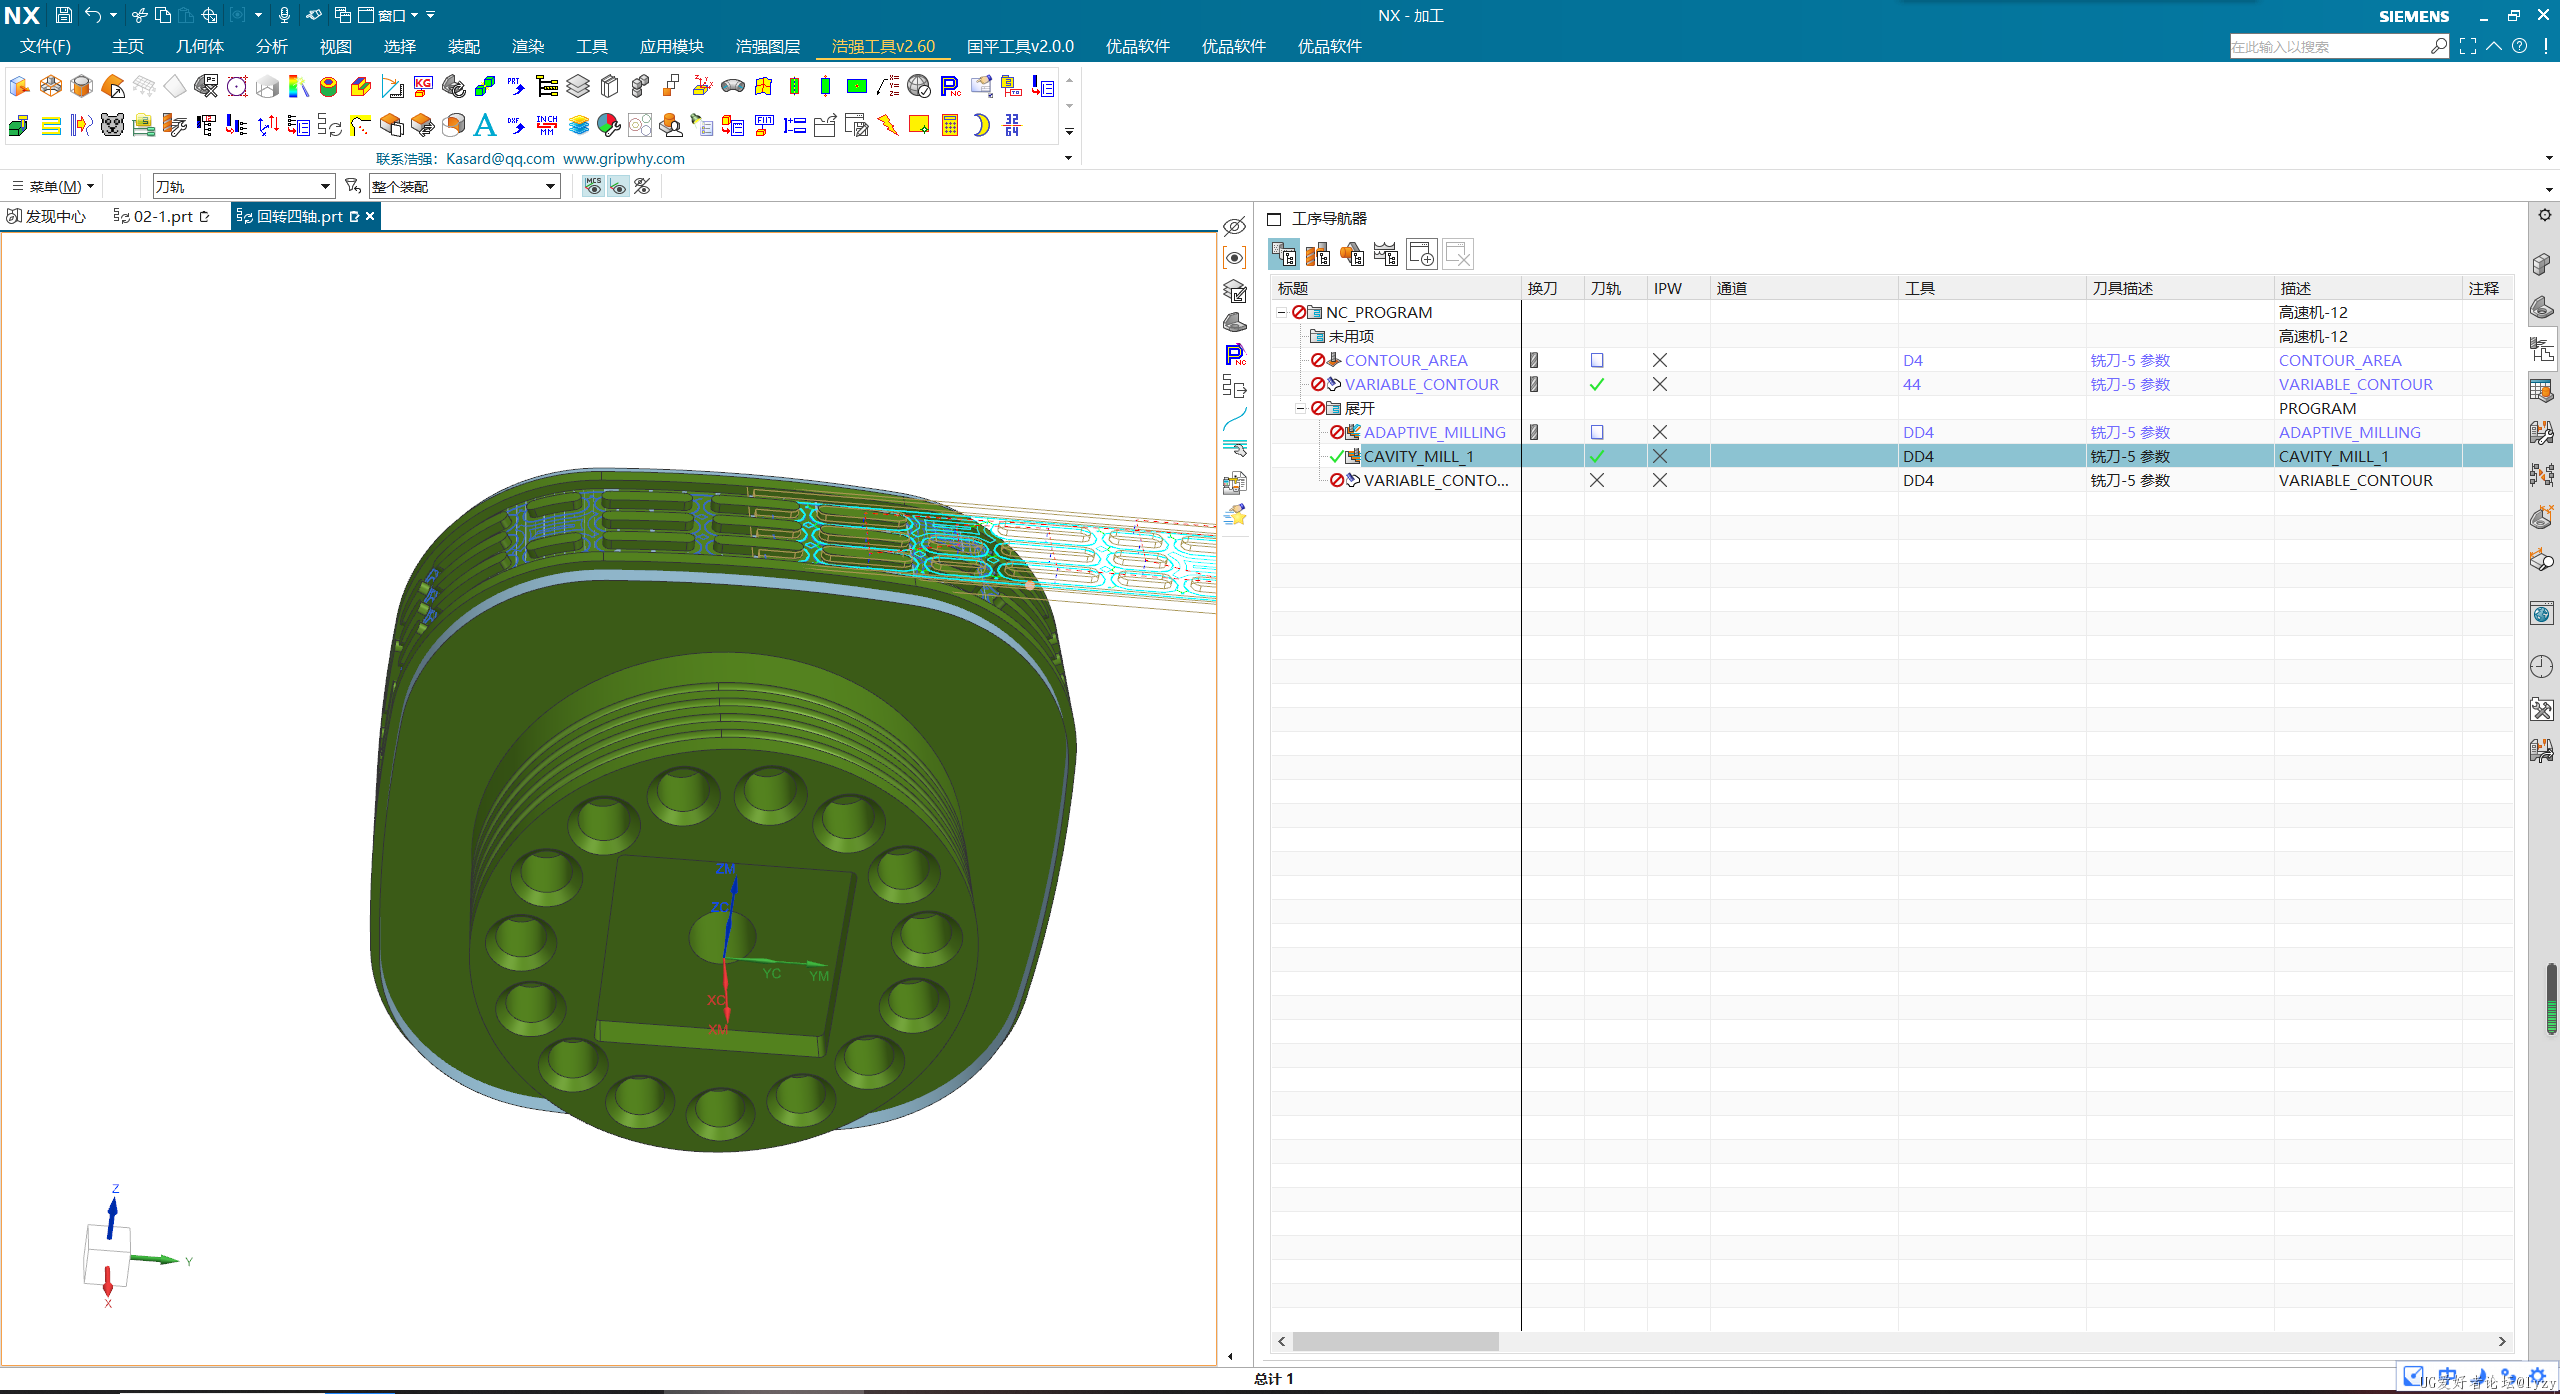Open the www.gripwhy.com link
Screen dimensions: 2560x1394
(x=624, y=158)
